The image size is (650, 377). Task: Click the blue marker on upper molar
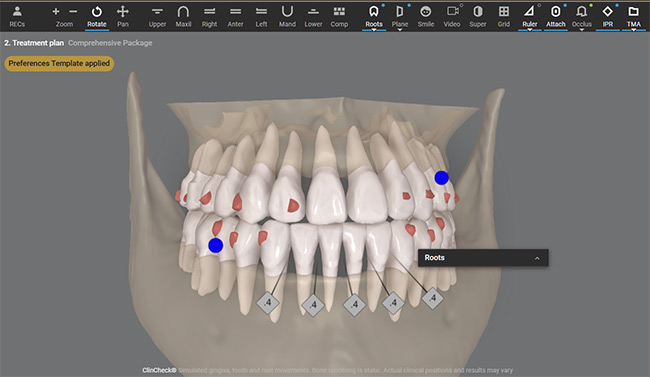point(441,178)
